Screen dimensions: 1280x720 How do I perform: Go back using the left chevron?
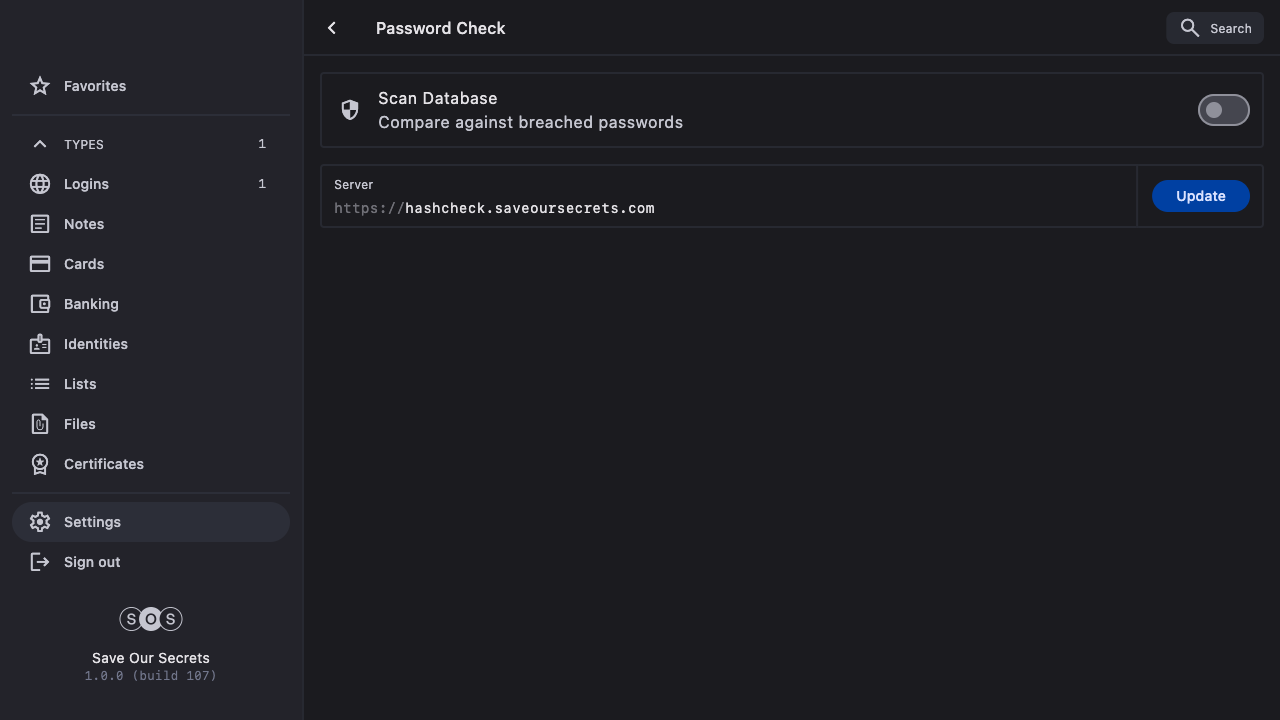click(332, 28)
